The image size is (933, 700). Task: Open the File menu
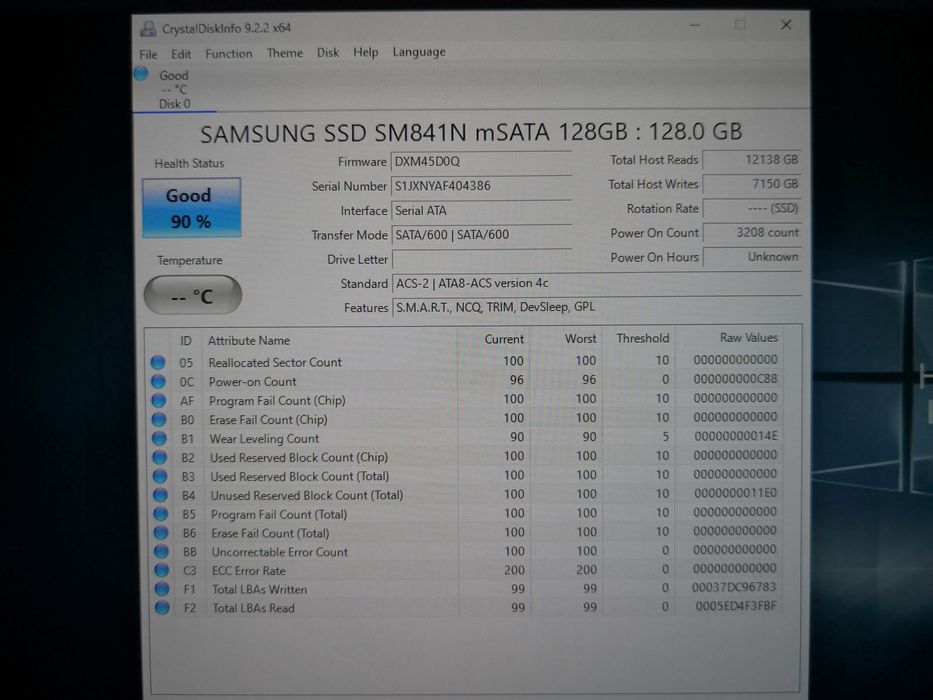148,54
